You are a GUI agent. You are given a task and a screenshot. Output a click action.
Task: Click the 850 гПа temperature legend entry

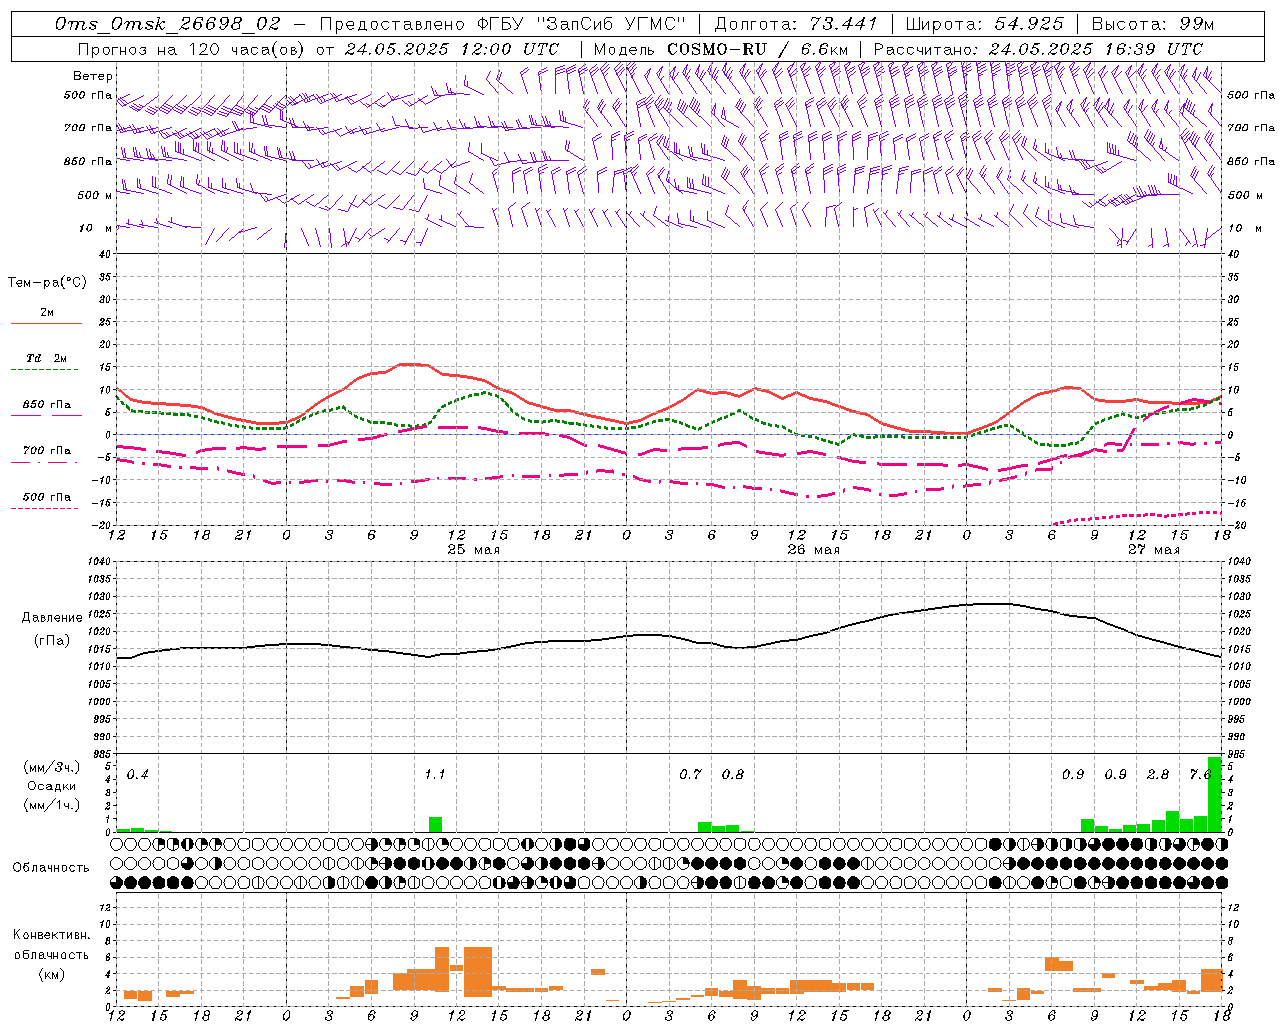47,405
